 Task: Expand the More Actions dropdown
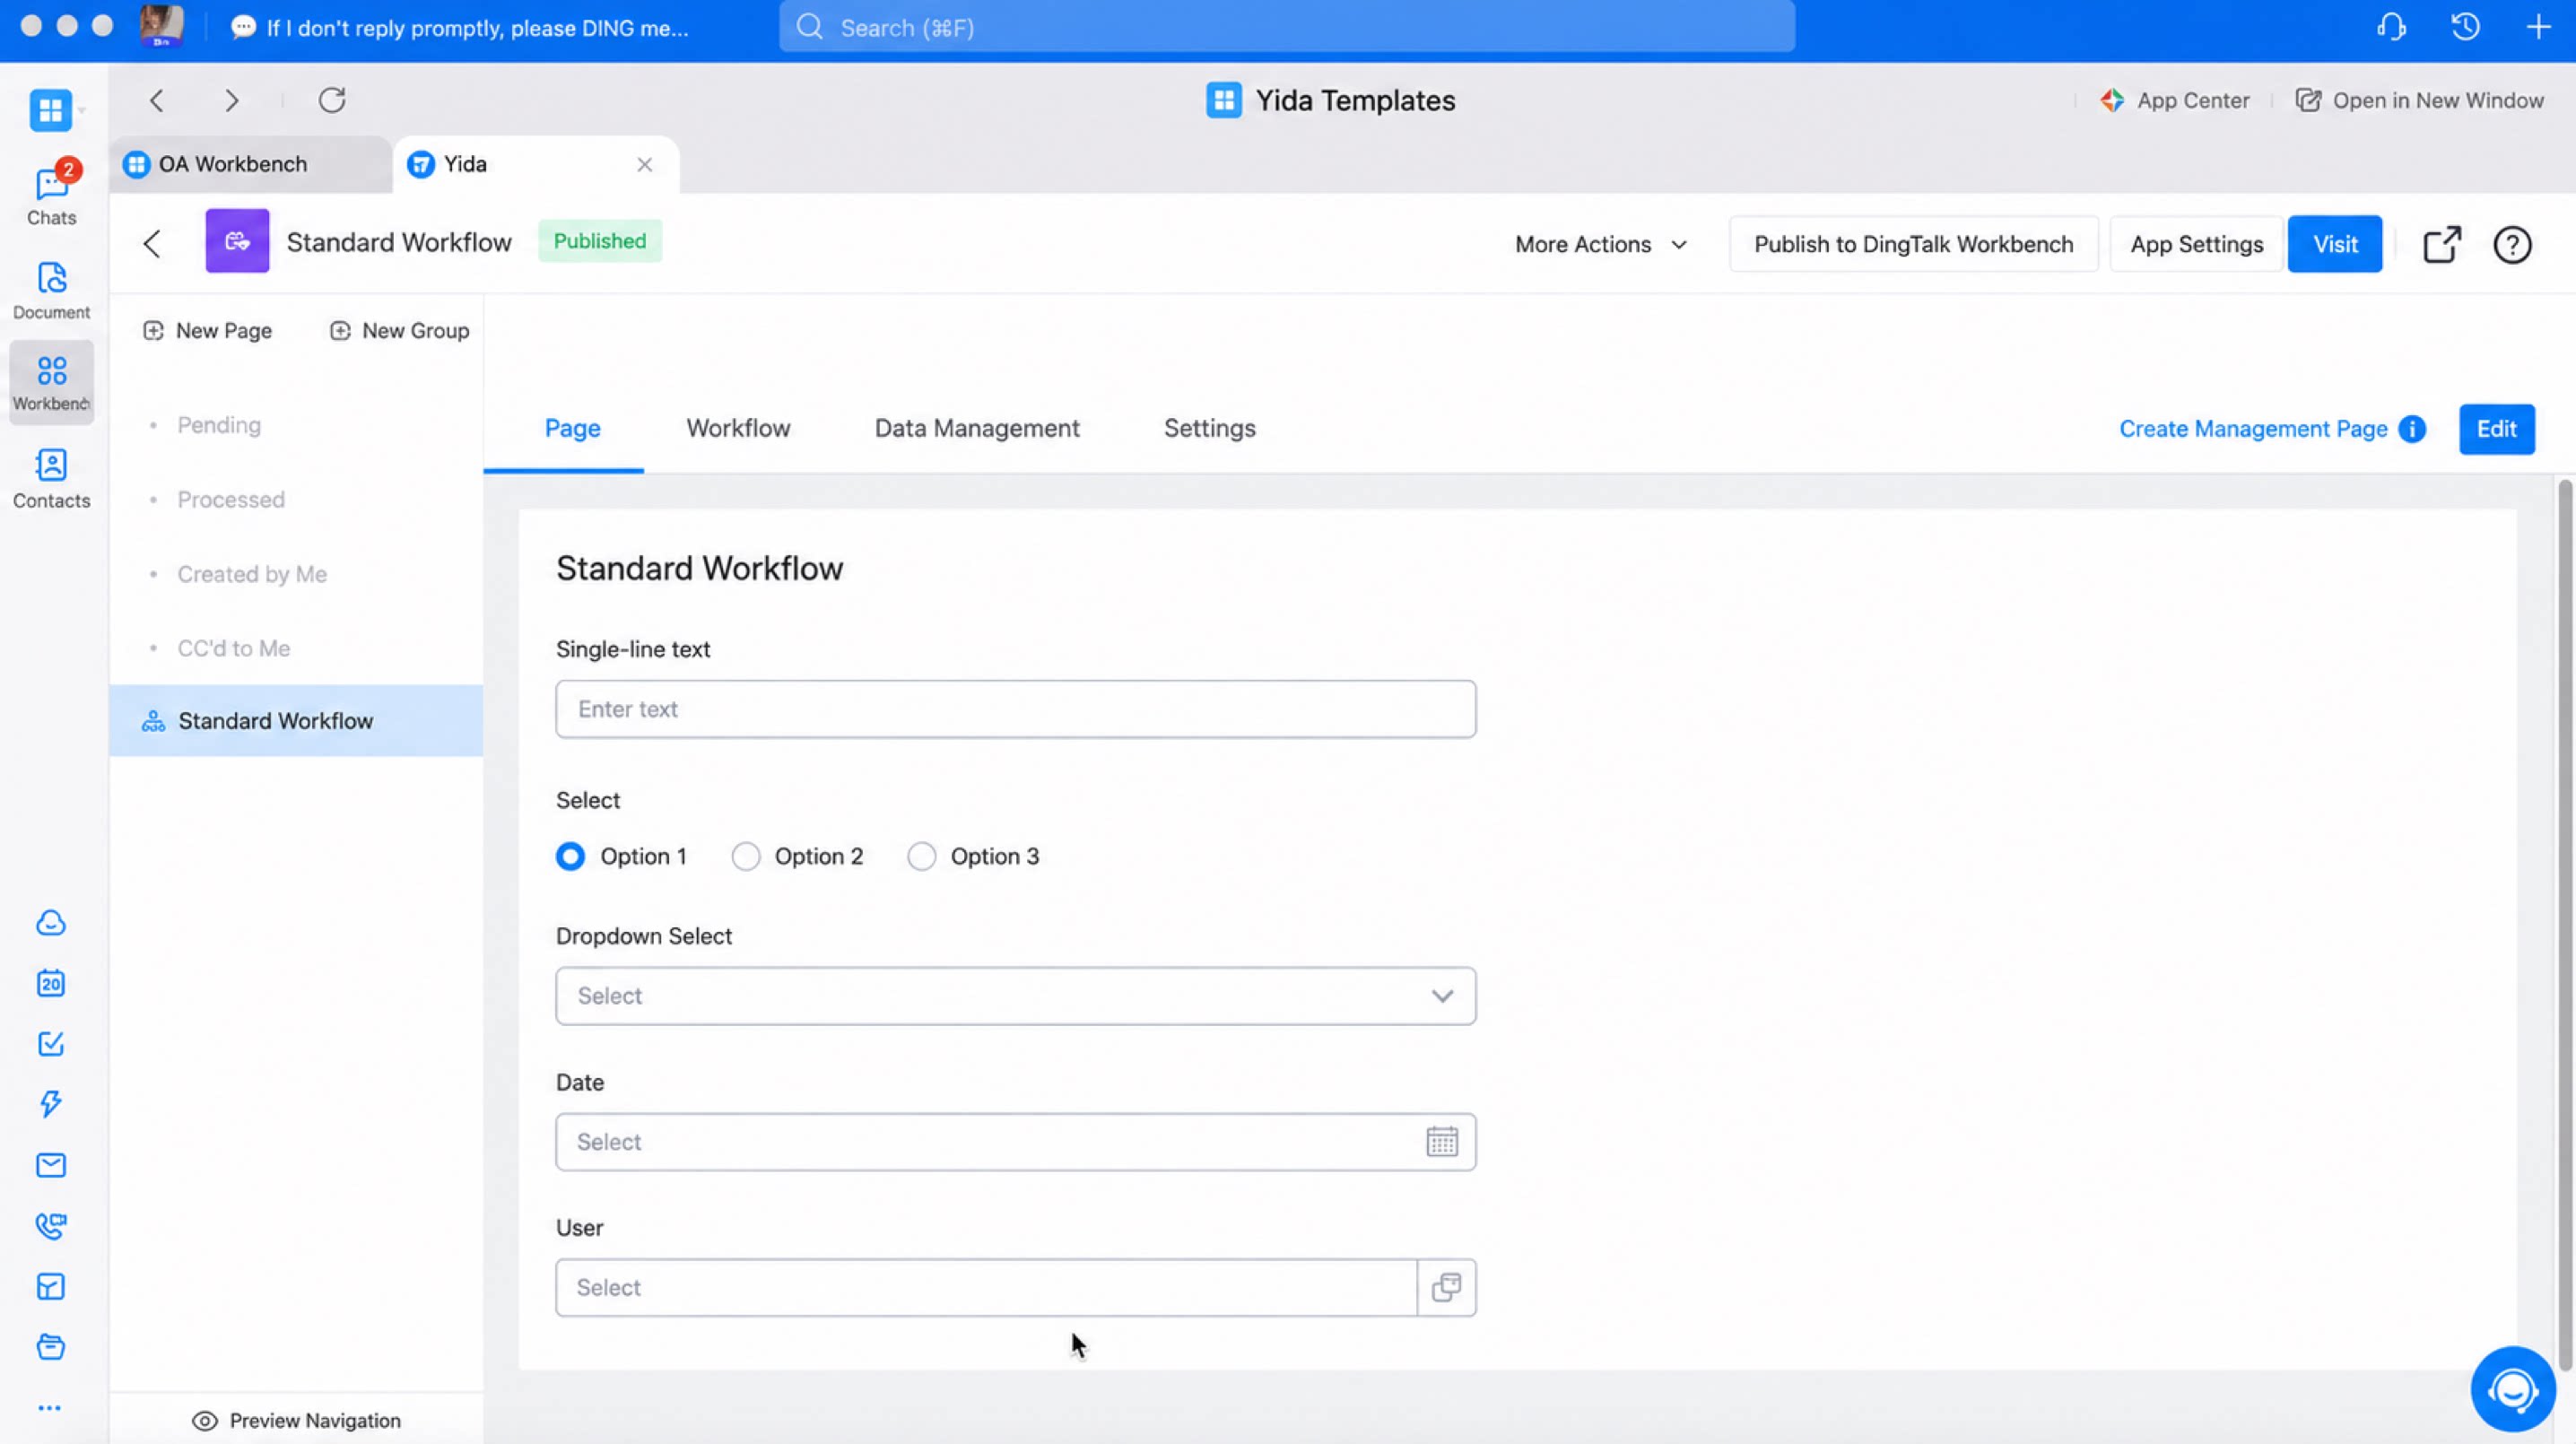point(1601,244)
